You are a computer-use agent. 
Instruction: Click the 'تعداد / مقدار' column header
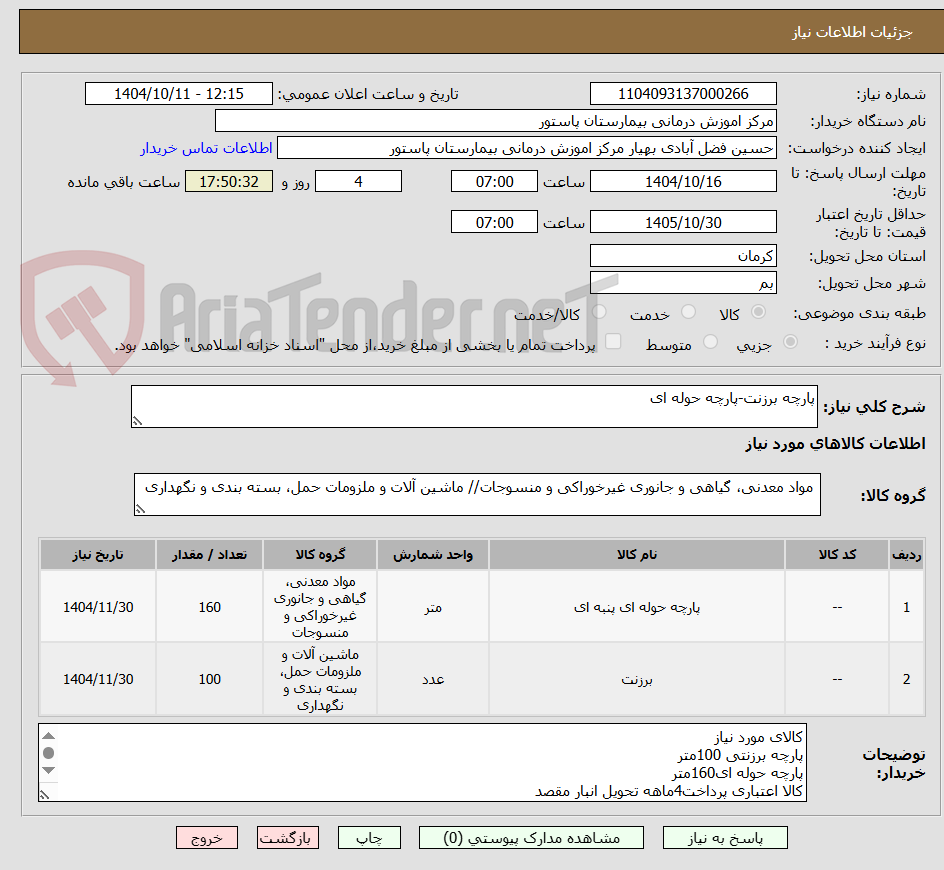pyautogui.click(x=210, y=555)
